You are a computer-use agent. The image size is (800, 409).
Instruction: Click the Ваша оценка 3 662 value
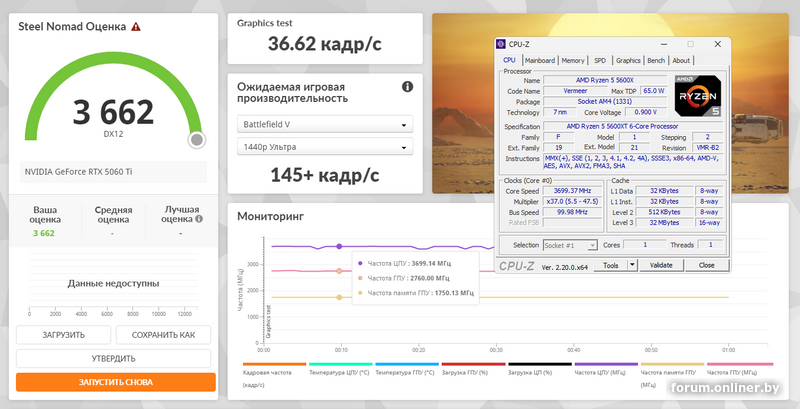point(44,233)
